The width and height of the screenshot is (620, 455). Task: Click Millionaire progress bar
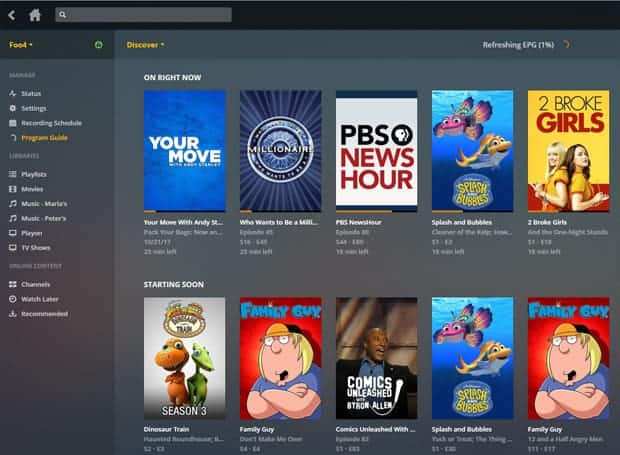pos(281,211)
